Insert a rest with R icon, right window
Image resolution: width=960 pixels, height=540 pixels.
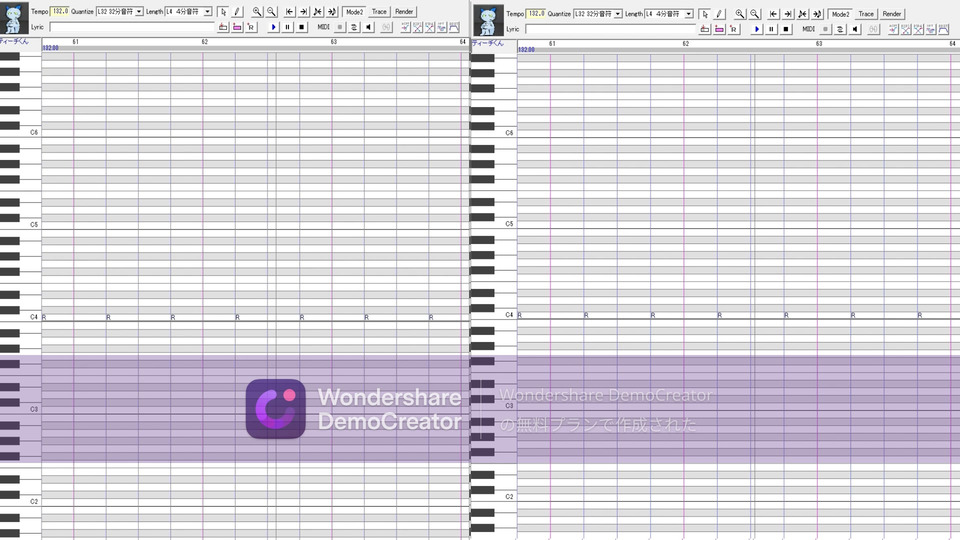[x=733, y=29]
